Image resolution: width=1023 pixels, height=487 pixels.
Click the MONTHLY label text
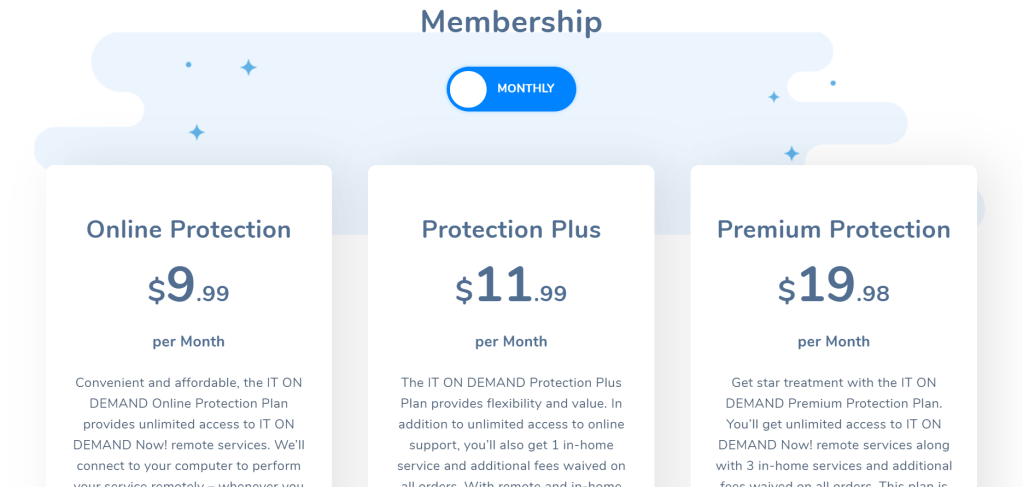point(525,89)
